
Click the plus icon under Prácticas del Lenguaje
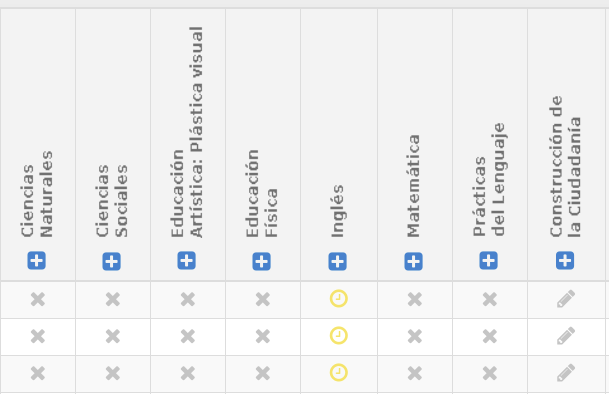click(x=488, y=261)
